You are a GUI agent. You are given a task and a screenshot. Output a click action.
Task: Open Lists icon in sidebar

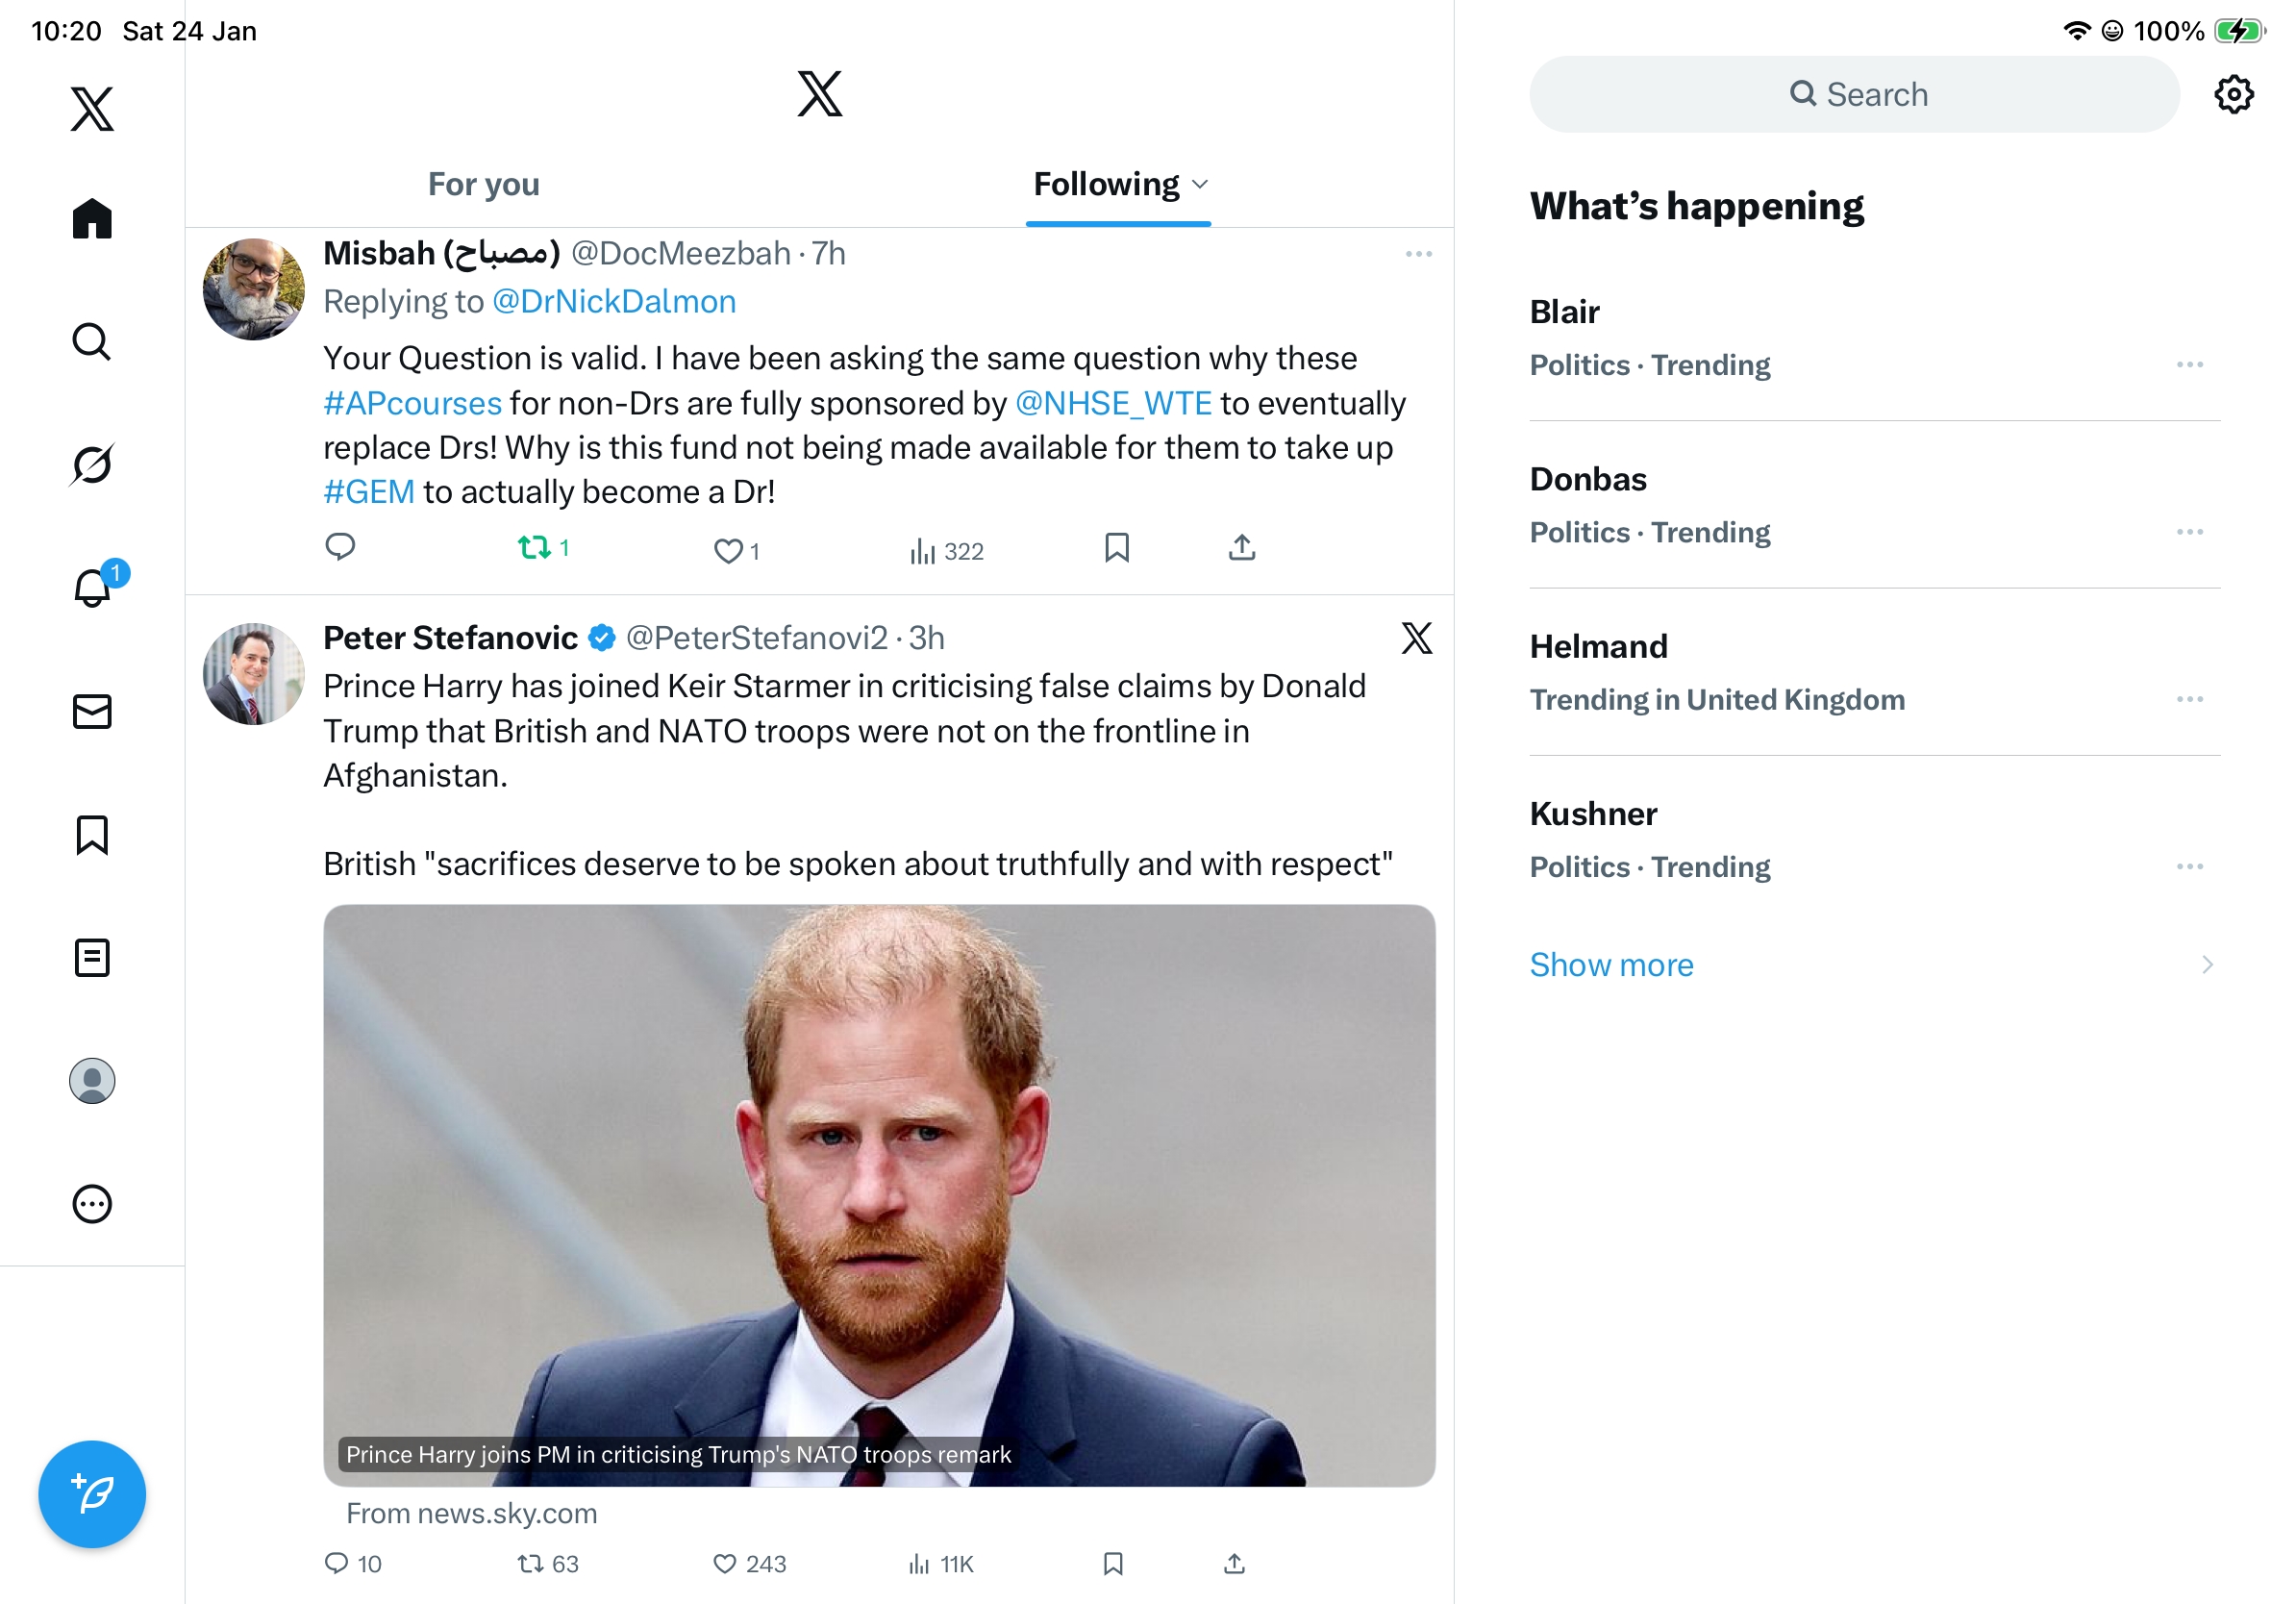tap(92, 957)
